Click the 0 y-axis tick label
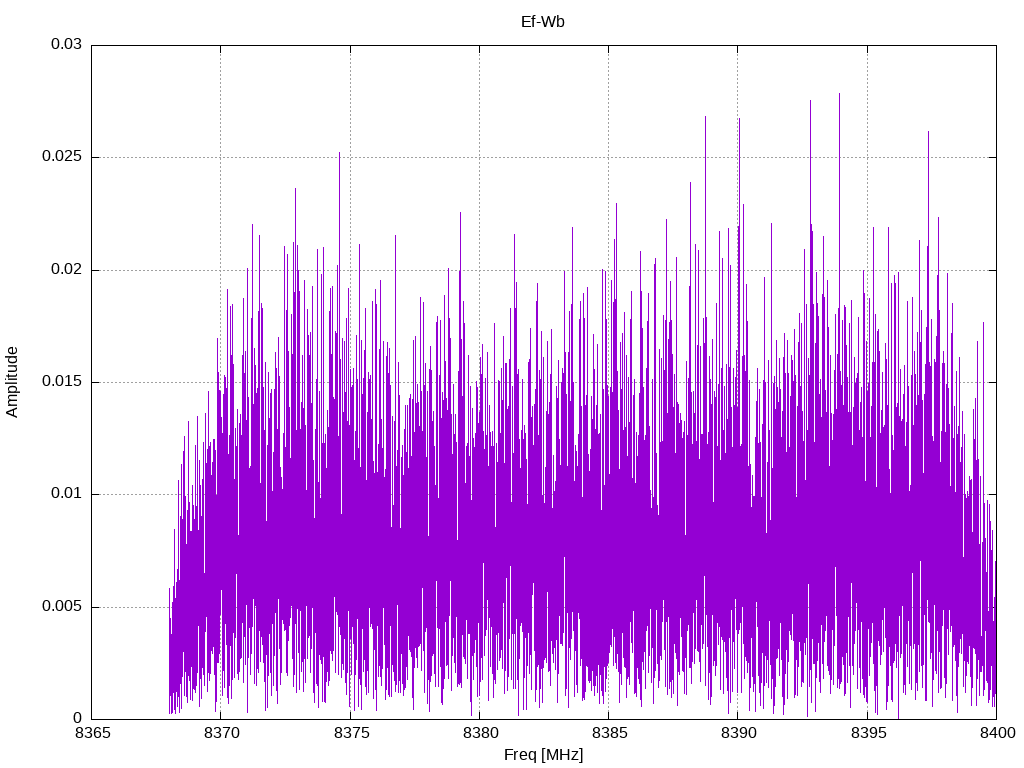This screenshot has width=1024, height=768. click(78, 718)
